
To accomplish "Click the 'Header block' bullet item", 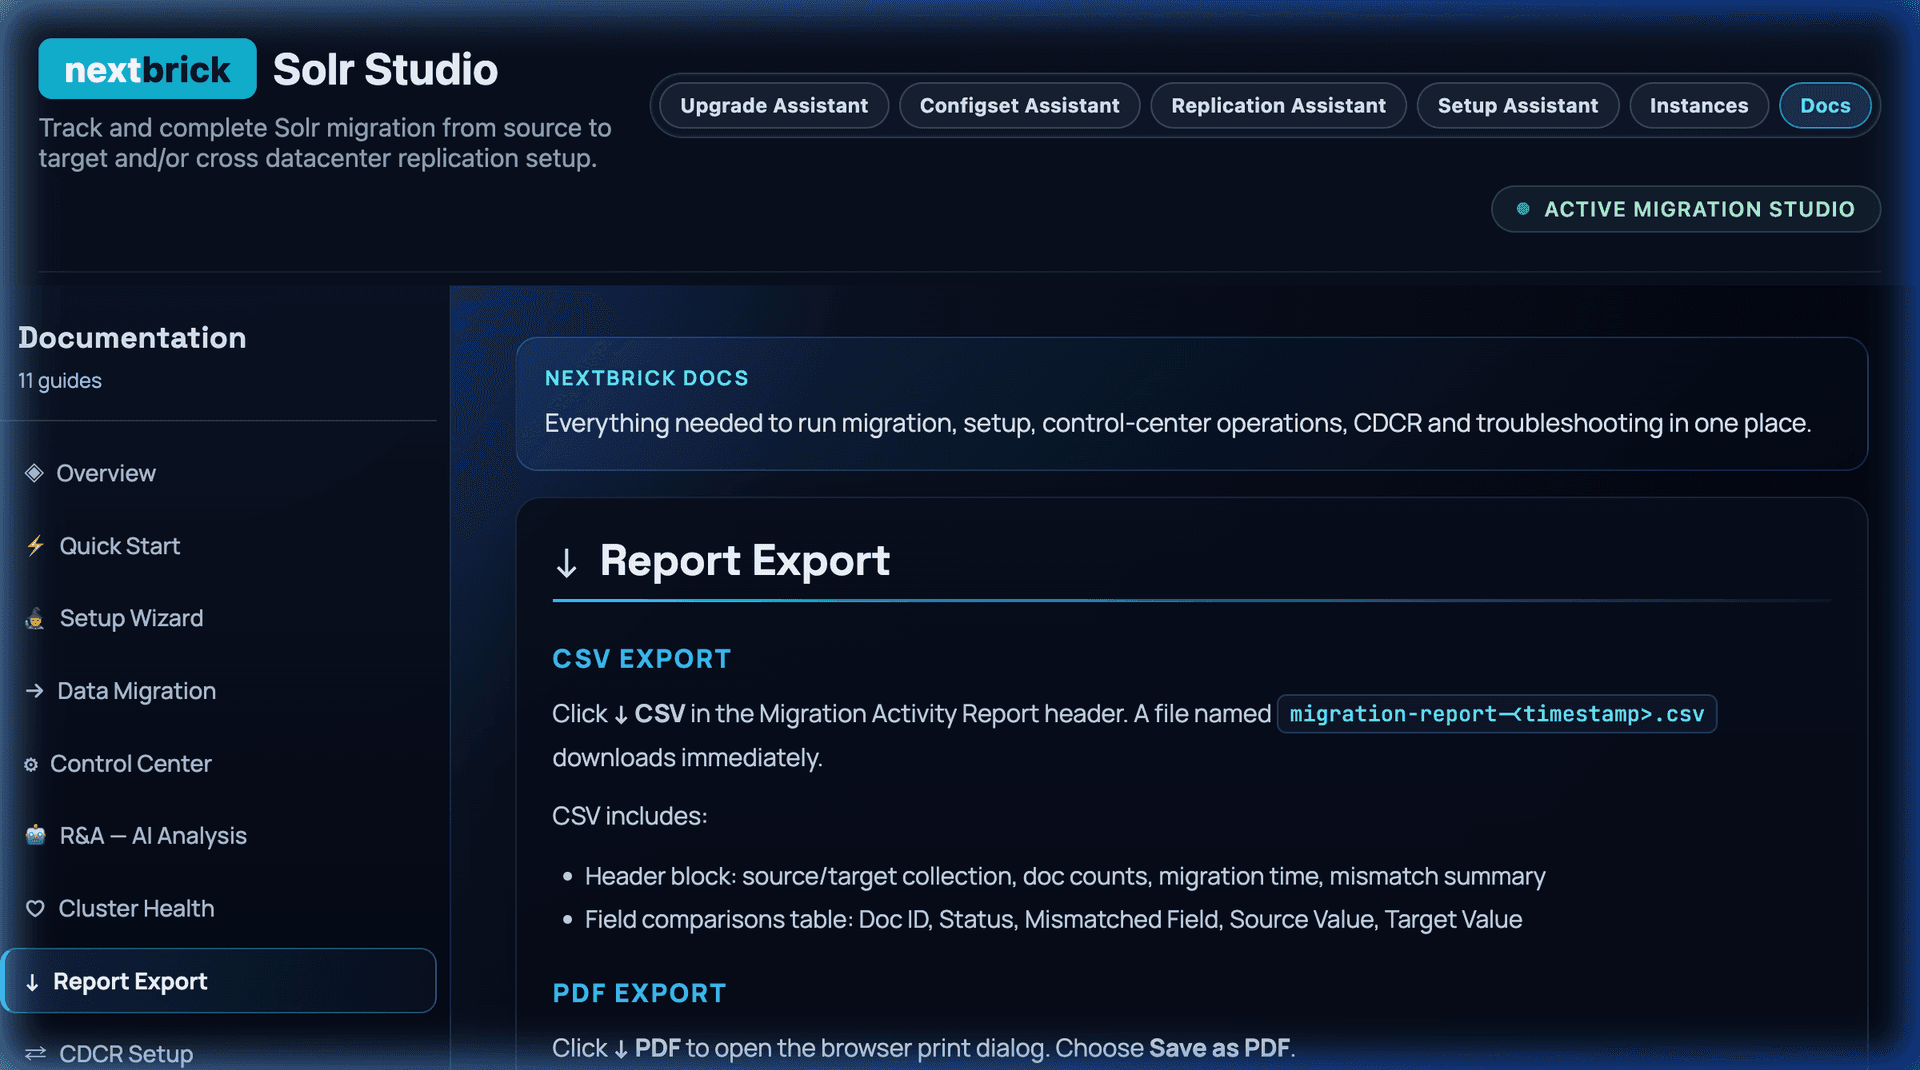I will (x=1065, y=877).
